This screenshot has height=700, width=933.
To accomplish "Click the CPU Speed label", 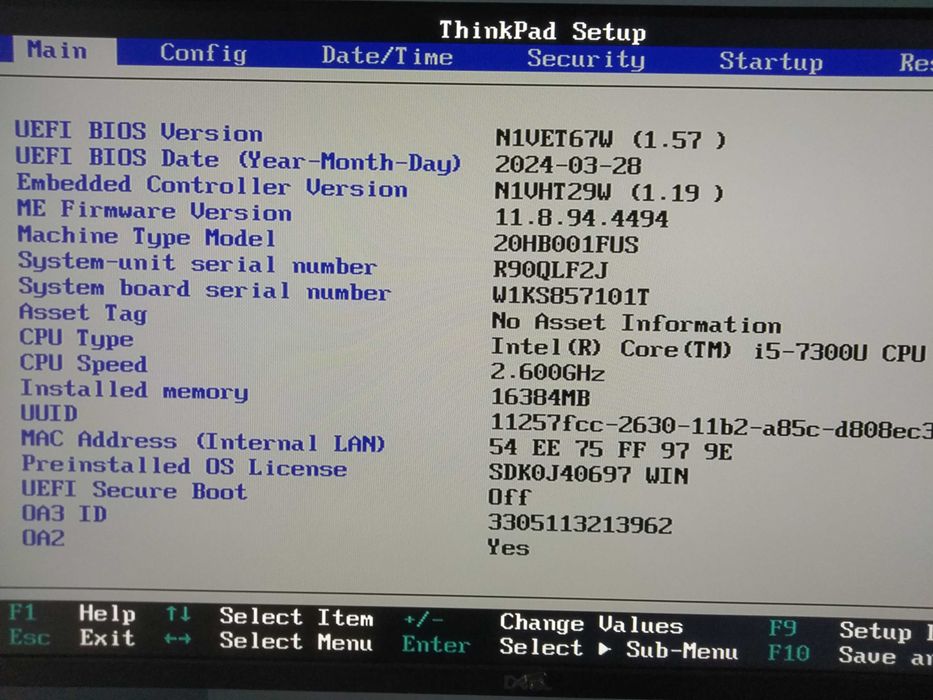I will [x=83, y=363].
